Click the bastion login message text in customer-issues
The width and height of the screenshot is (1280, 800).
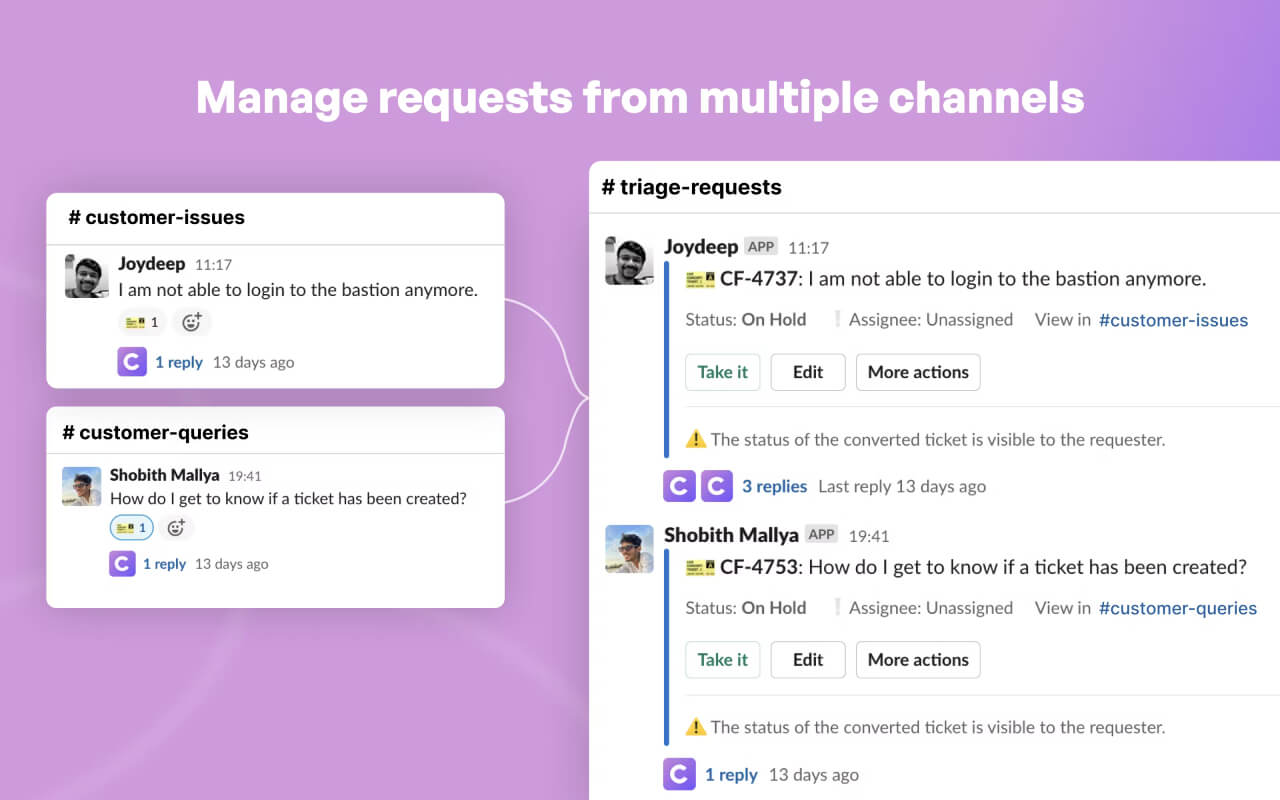coord(298,290)
